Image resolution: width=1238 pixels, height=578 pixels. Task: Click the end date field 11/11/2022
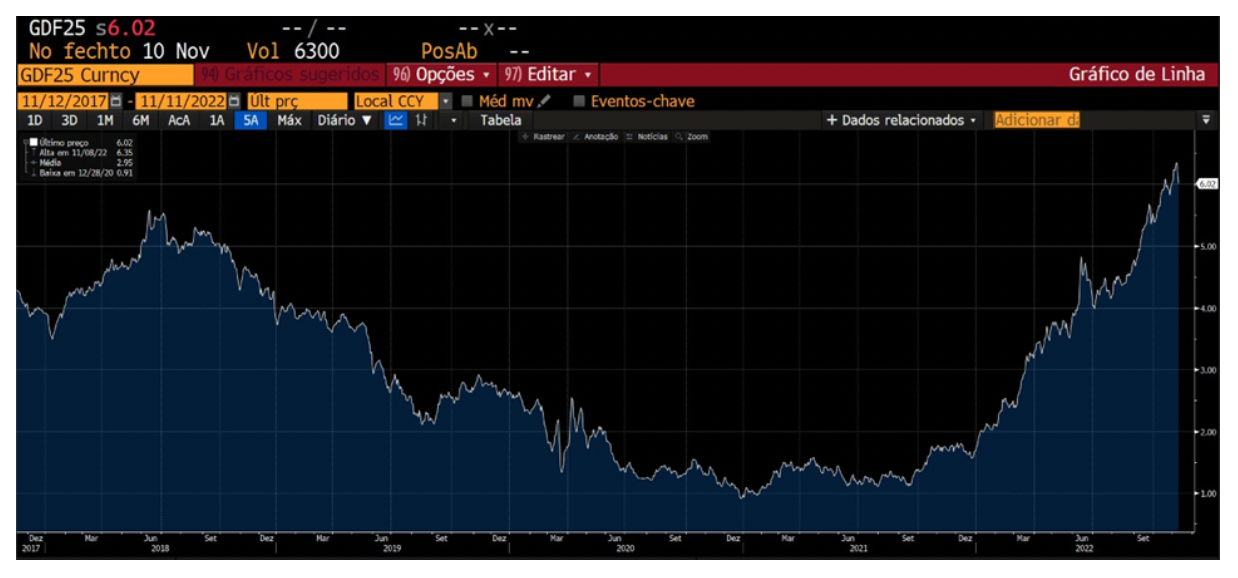coord(181,101)
